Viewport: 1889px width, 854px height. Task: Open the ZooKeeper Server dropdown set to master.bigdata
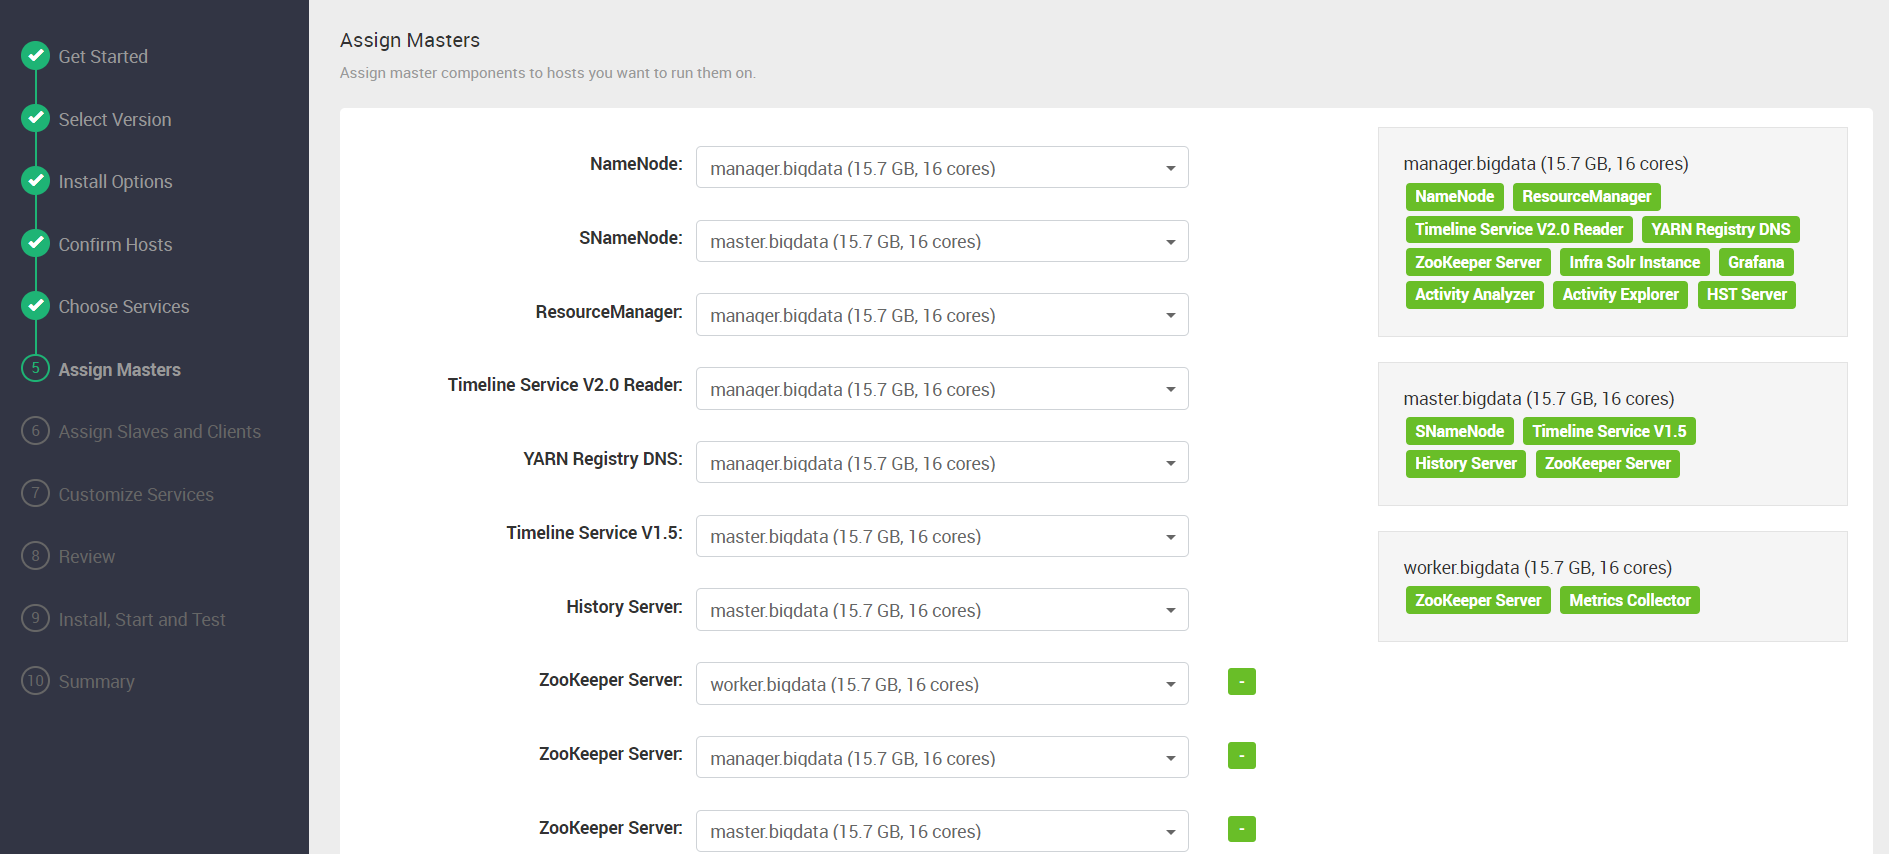coord(942,831)
